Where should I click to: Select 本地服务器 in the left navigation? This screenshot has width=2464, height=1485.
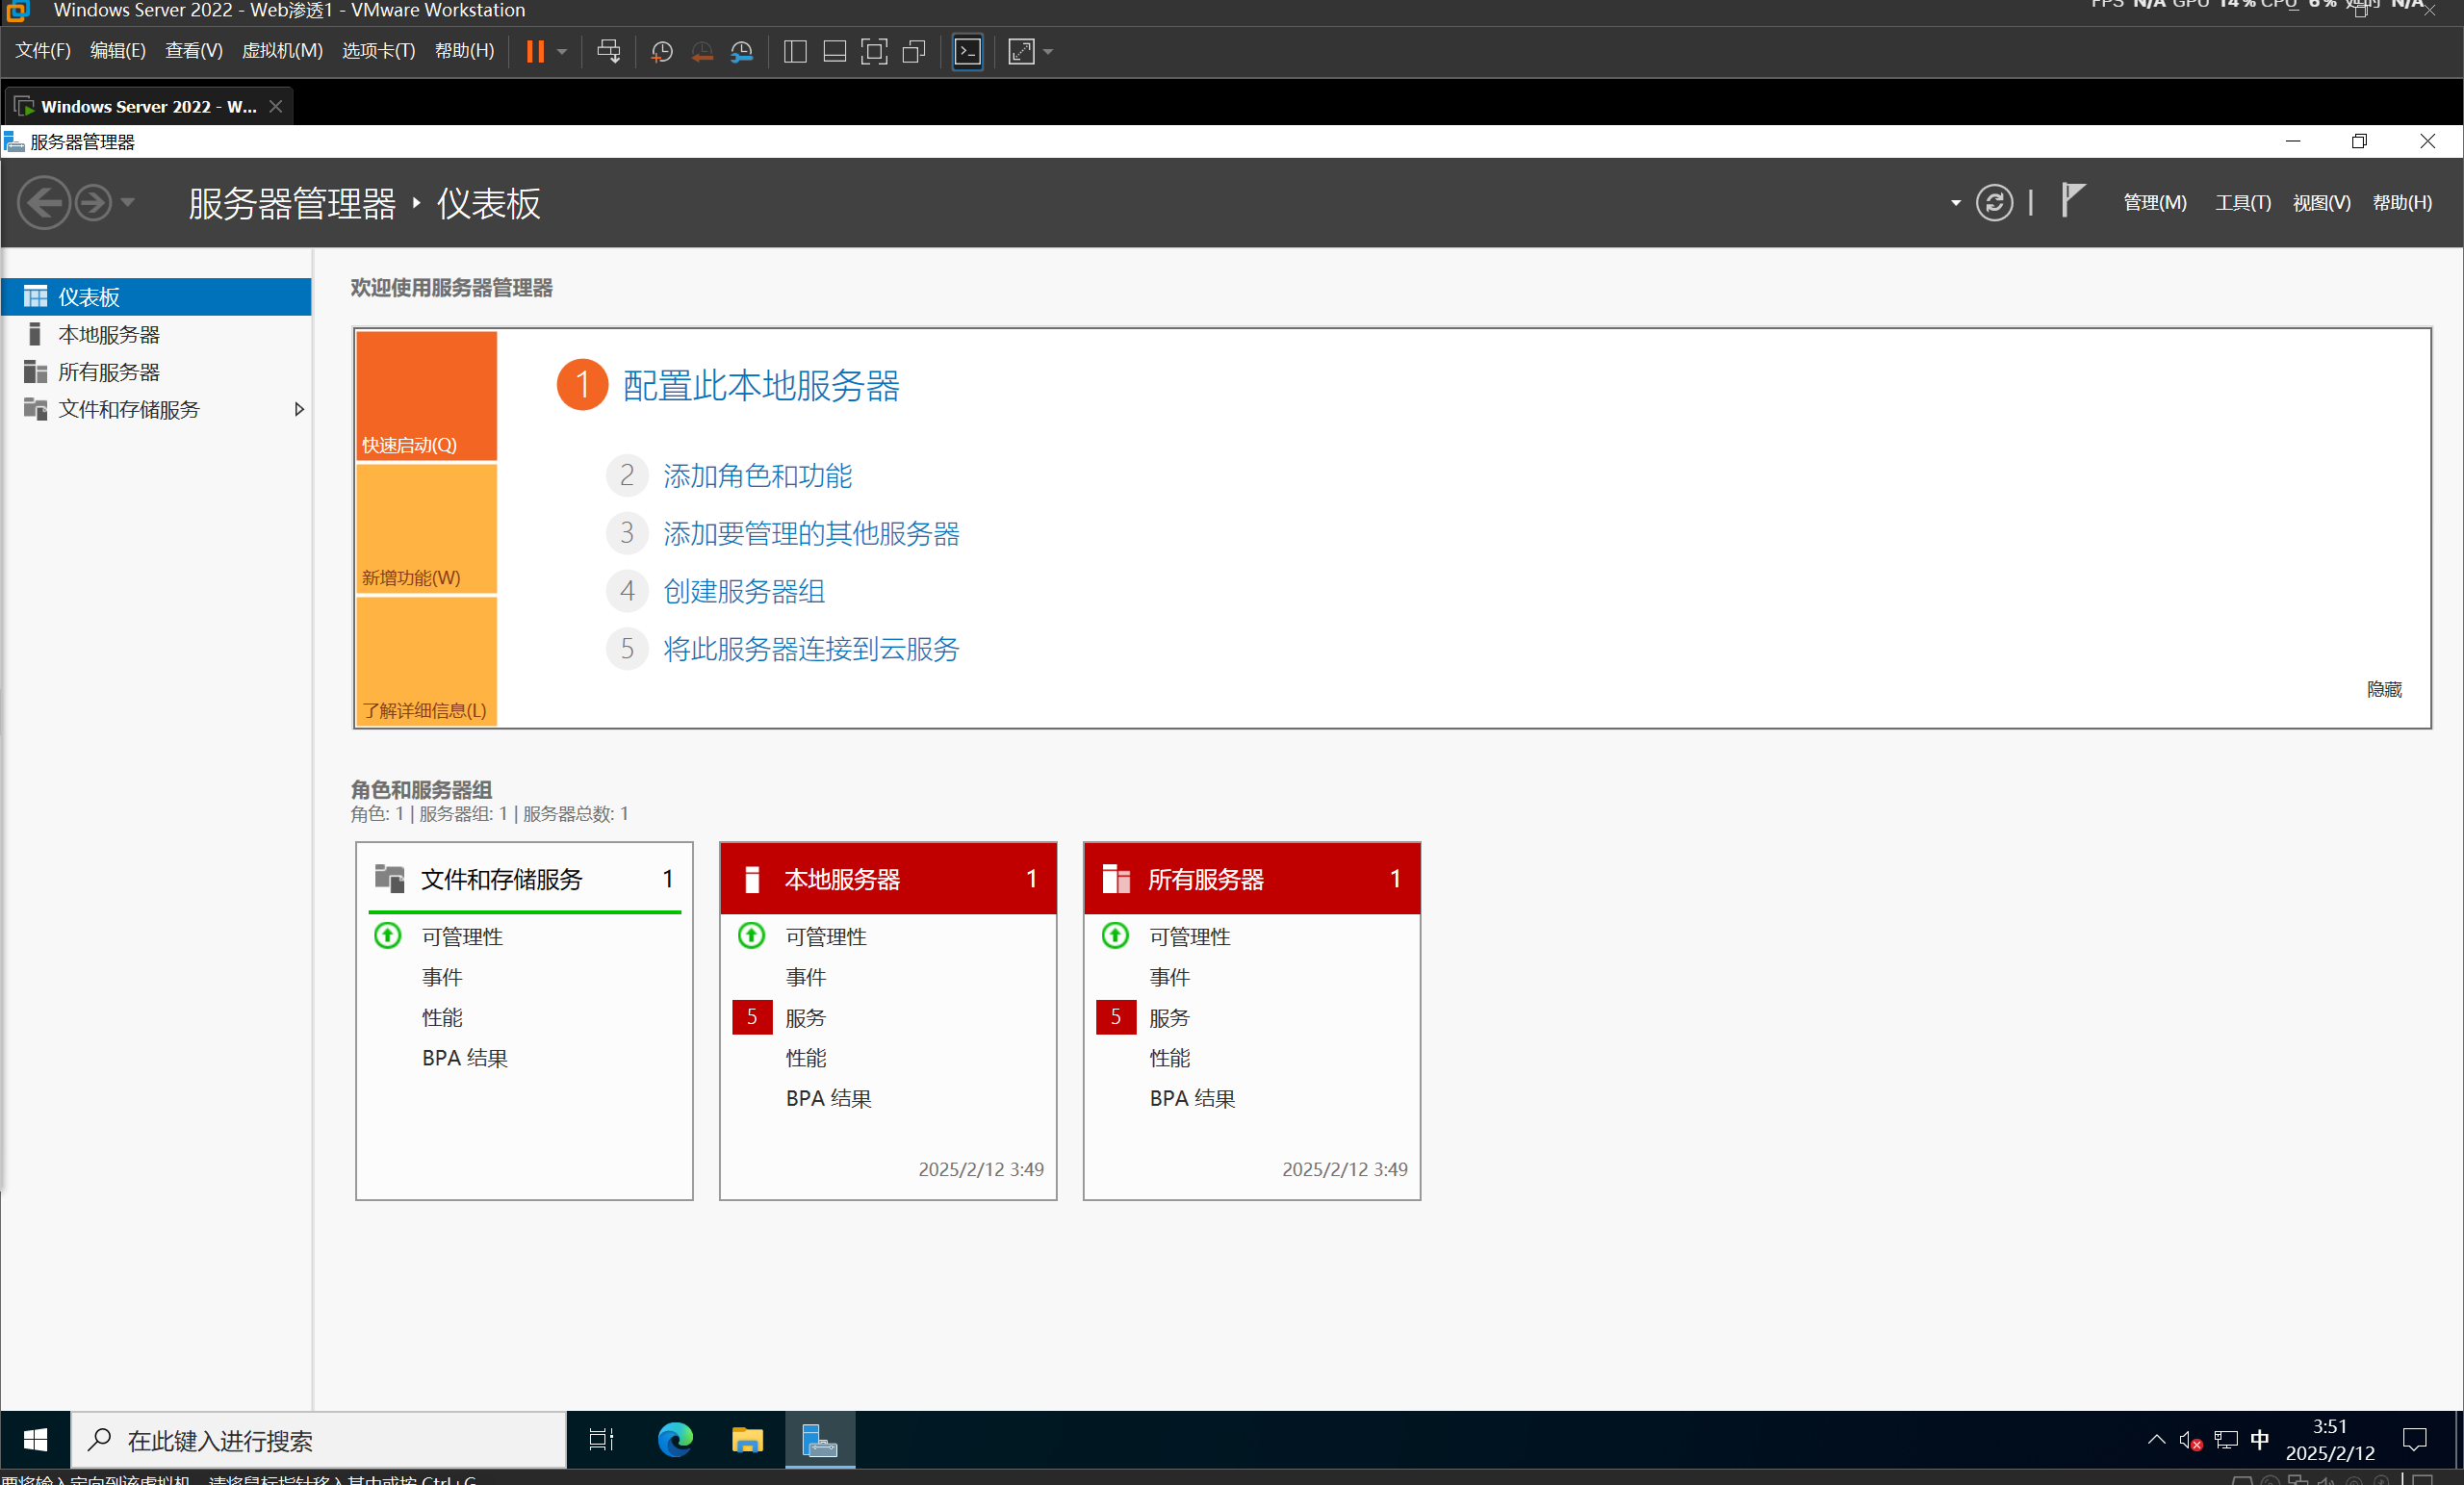[x=156, y=334]
